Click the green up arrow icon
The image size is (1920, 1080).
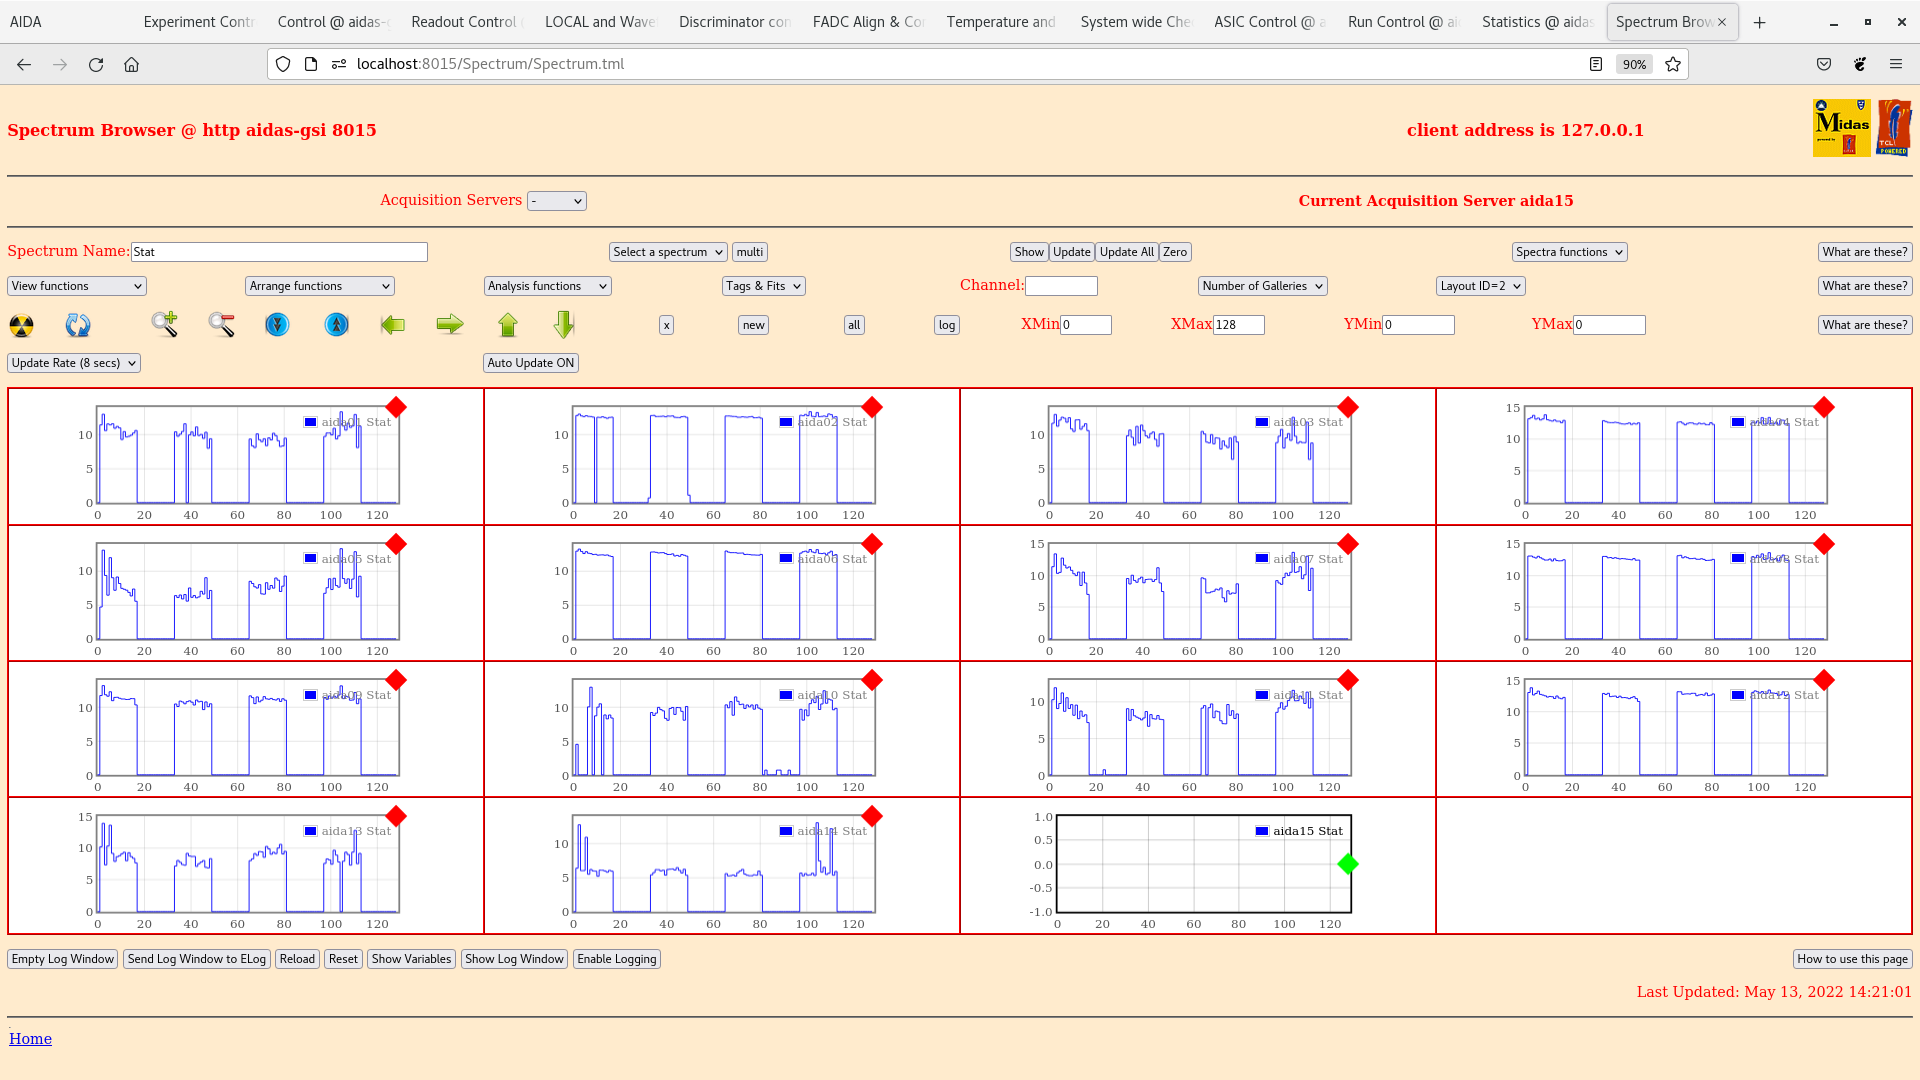click(508, 324)
